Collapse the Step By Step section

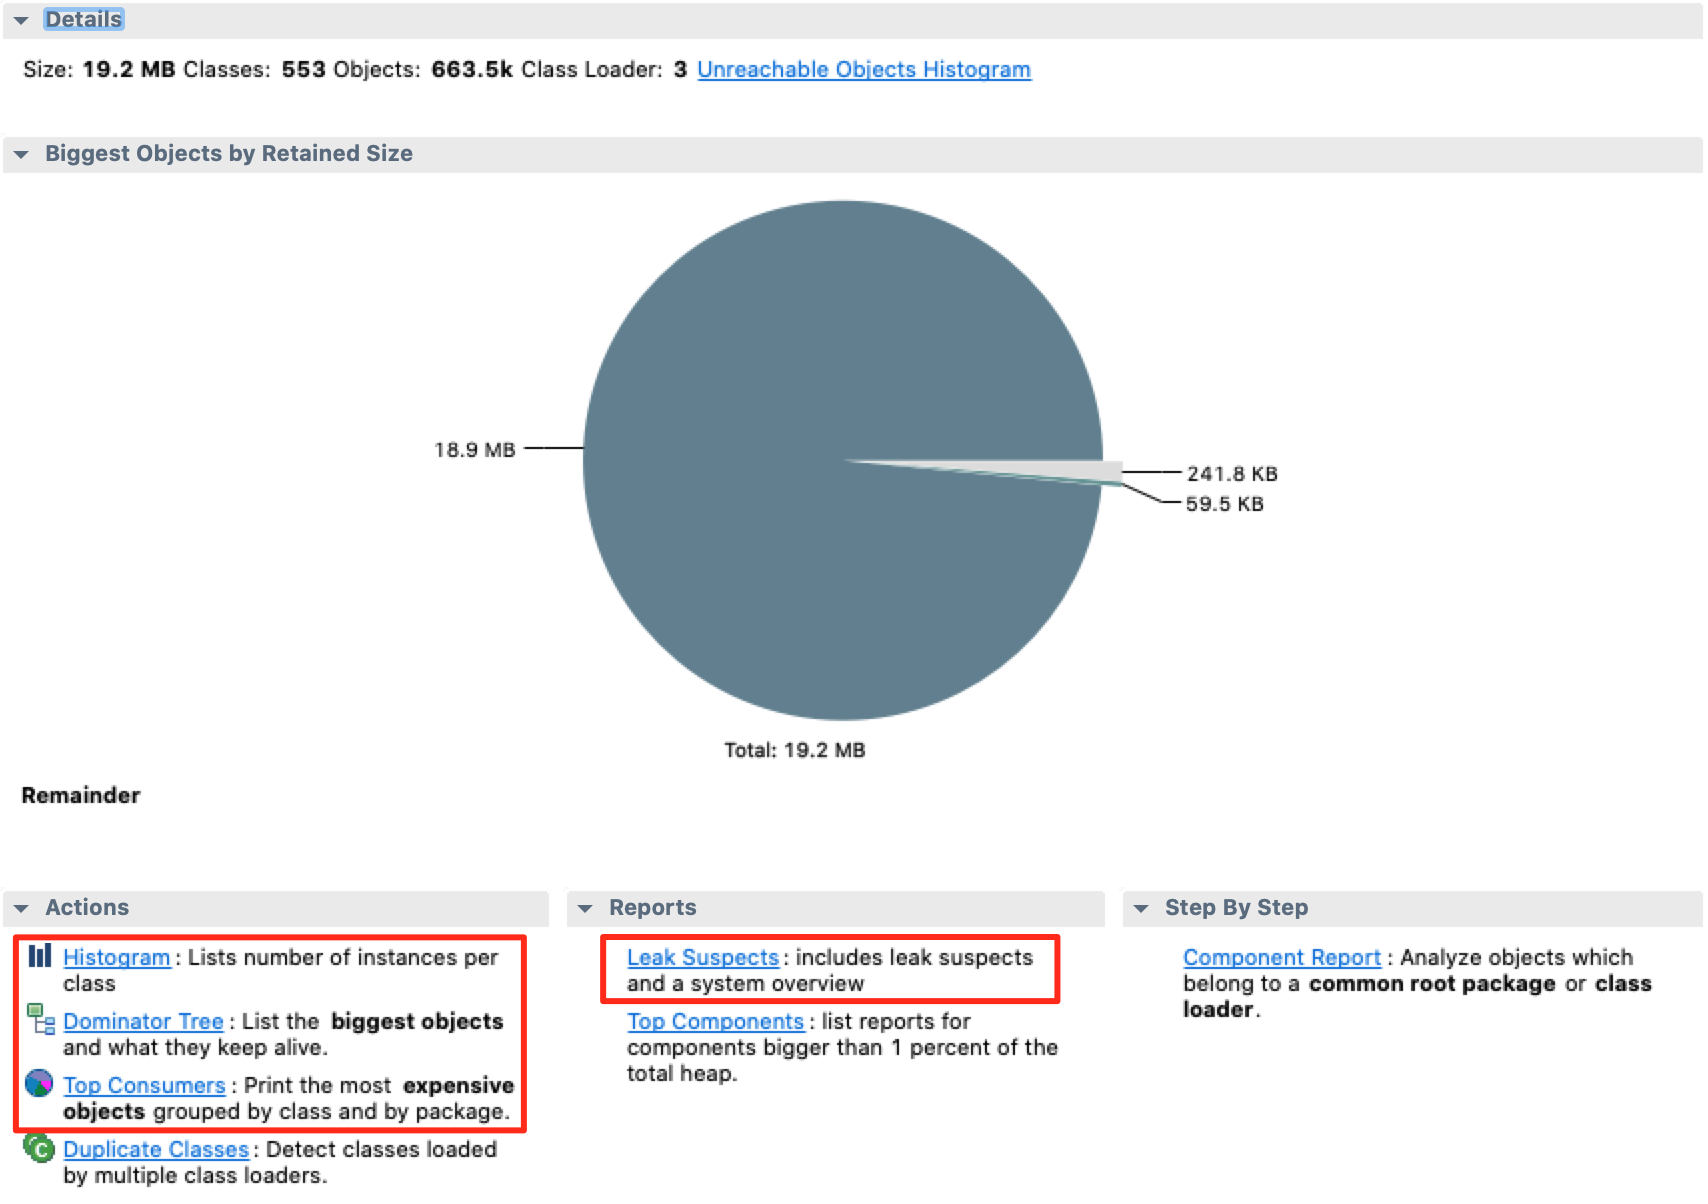1141,908
